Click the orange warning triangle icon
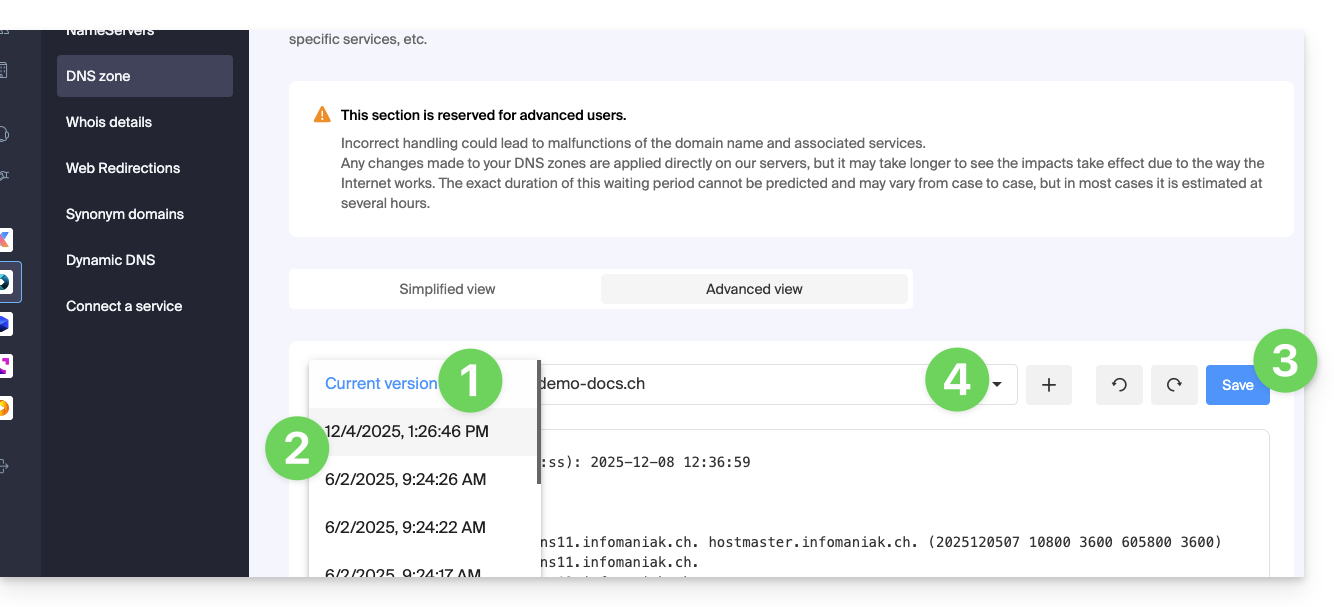The height and width of the screenshot is (607, 1334). click(322, 115)
